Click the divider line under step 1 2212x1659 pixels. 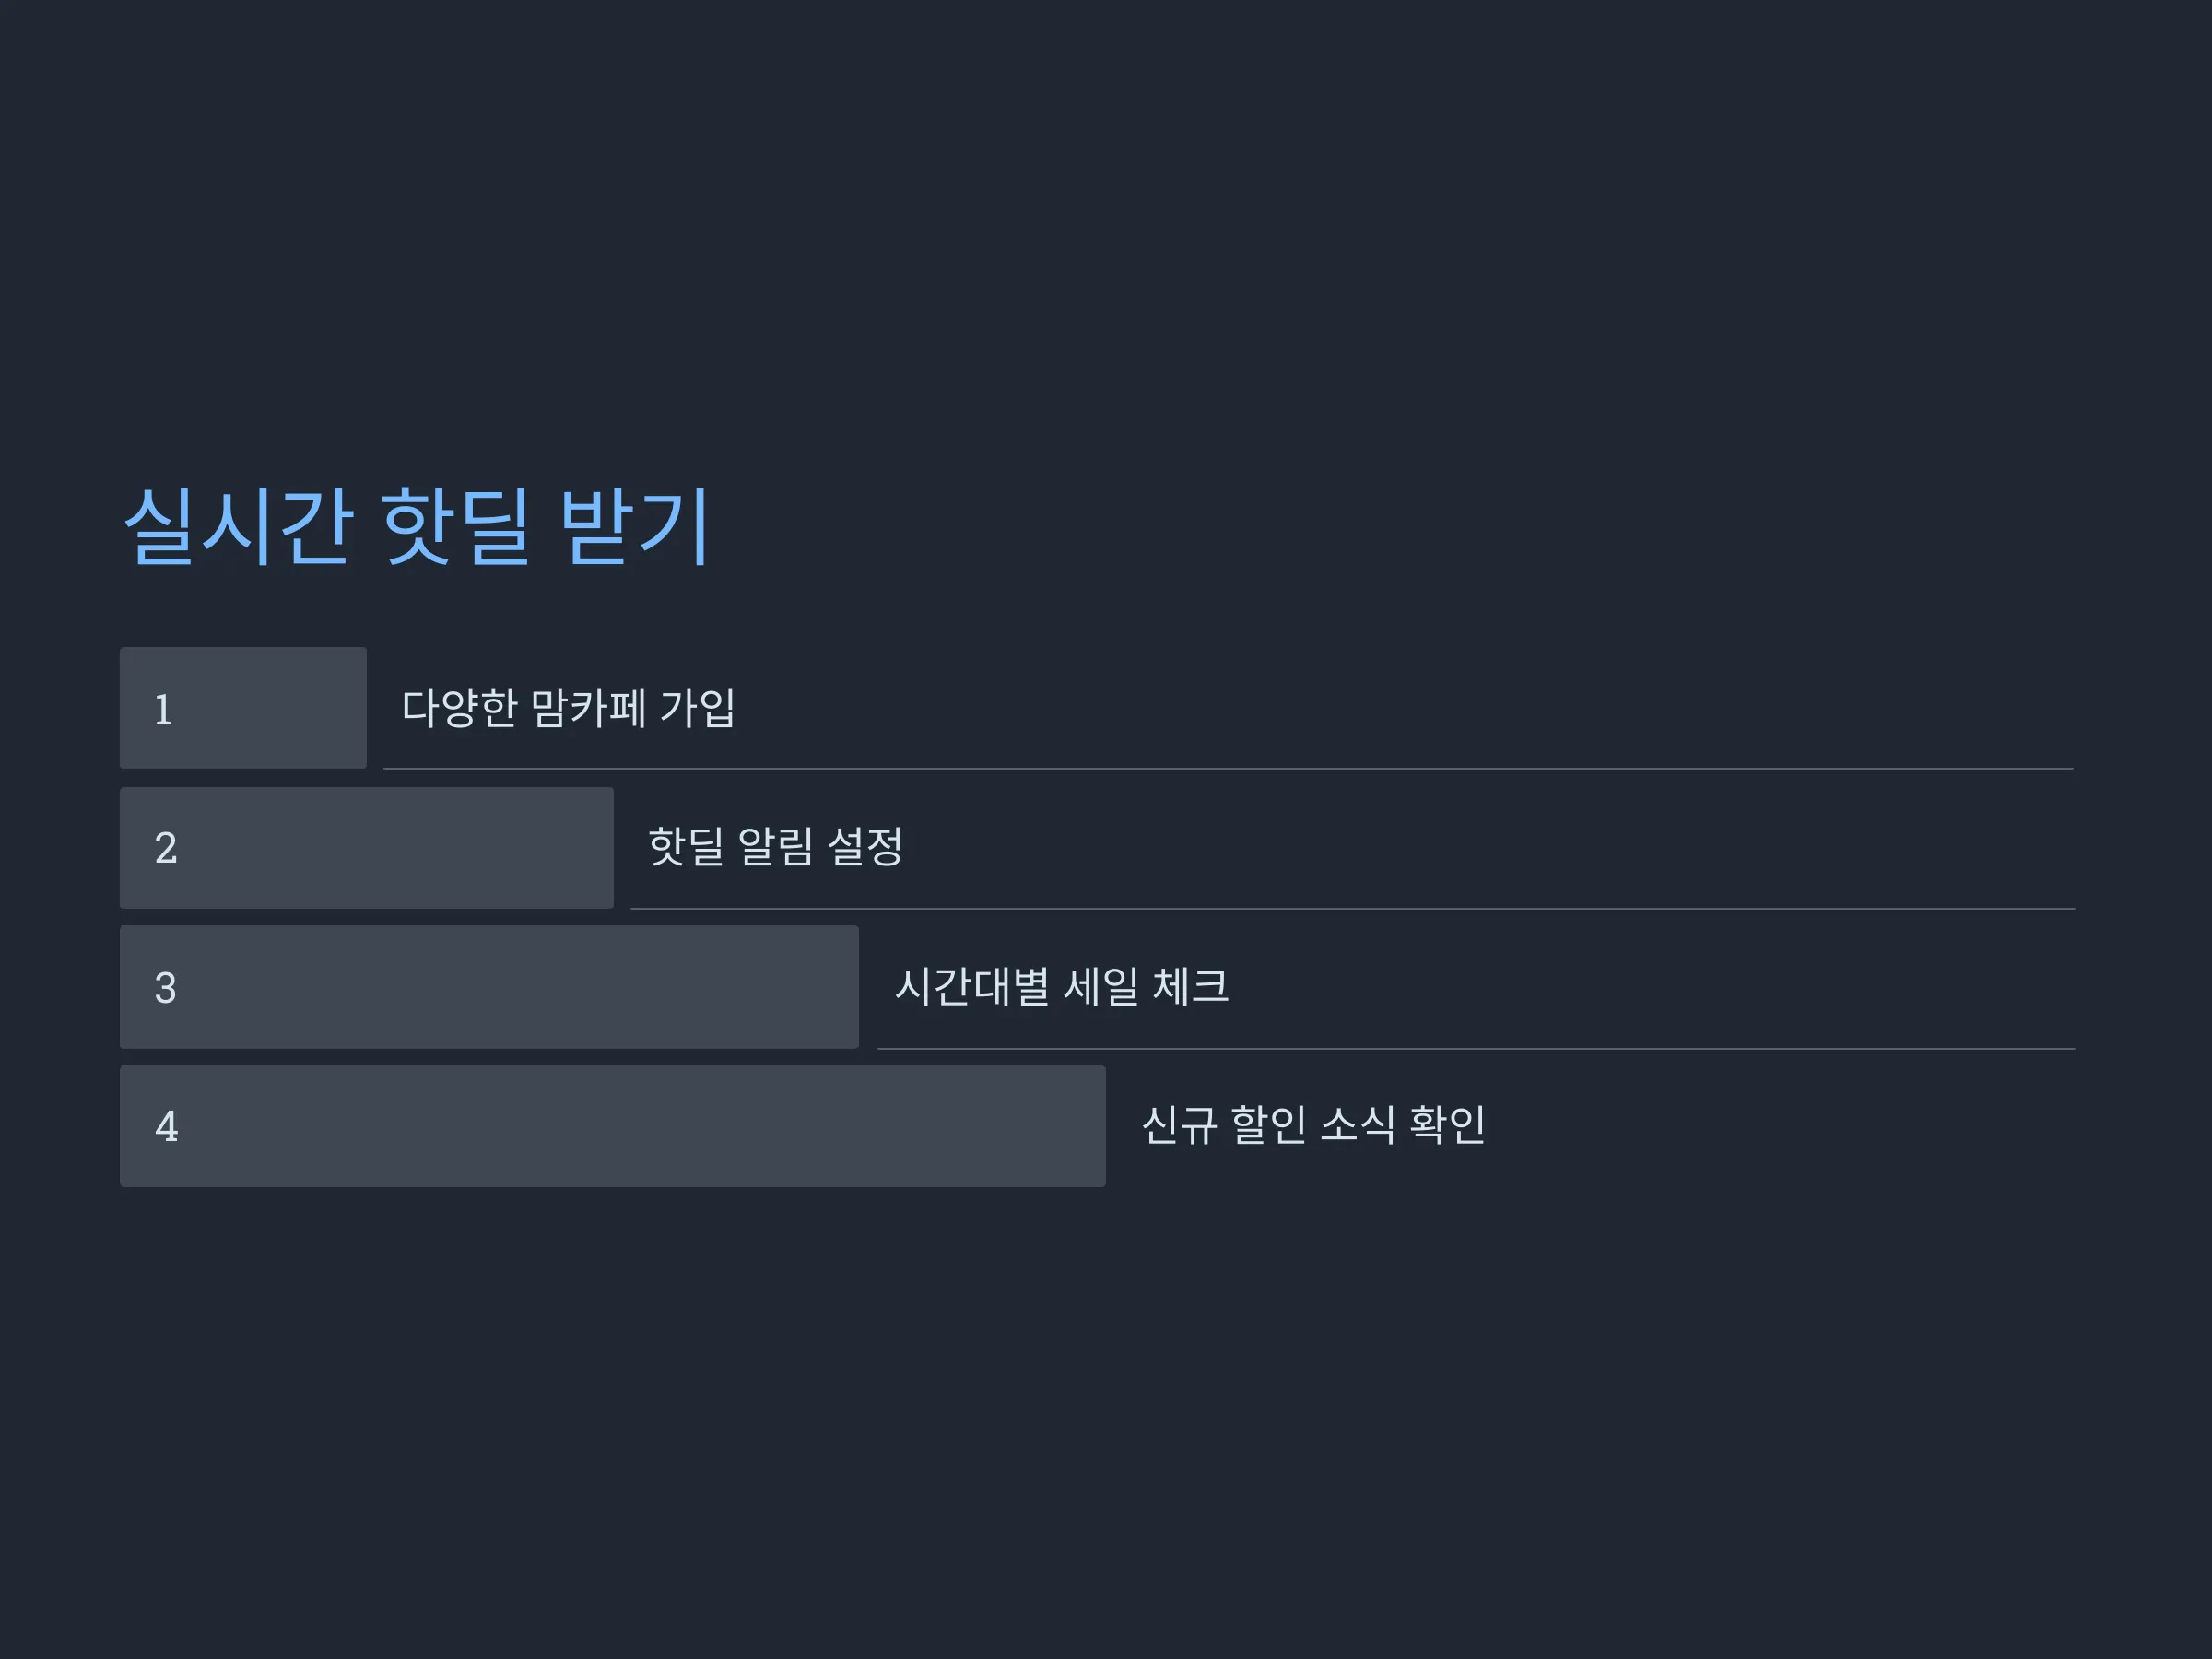(x=1228, y=769)
